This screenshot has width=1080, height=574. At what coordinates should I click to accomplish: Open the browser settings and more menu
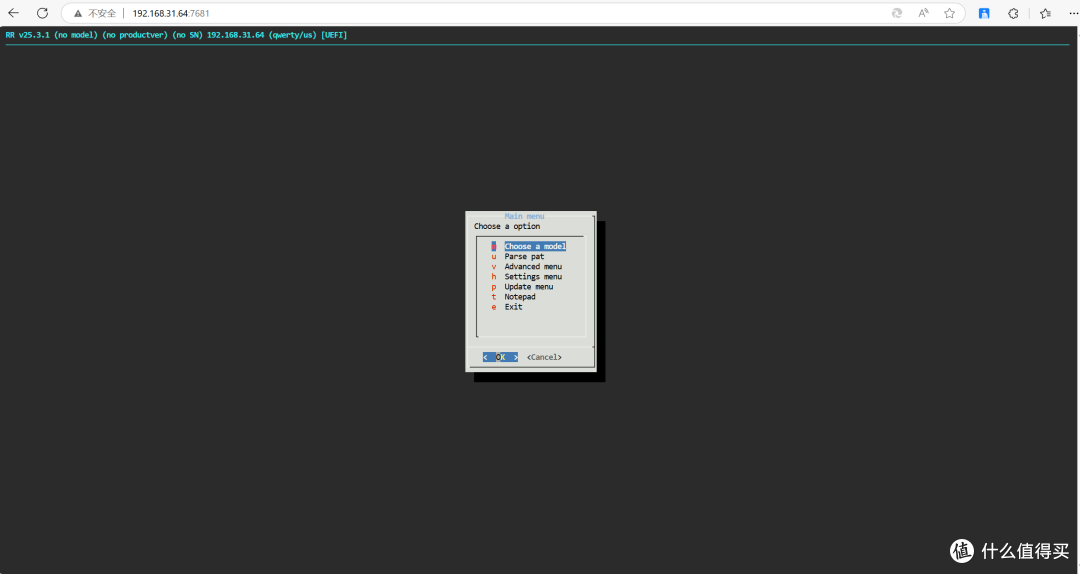(x=1072, y=13)
